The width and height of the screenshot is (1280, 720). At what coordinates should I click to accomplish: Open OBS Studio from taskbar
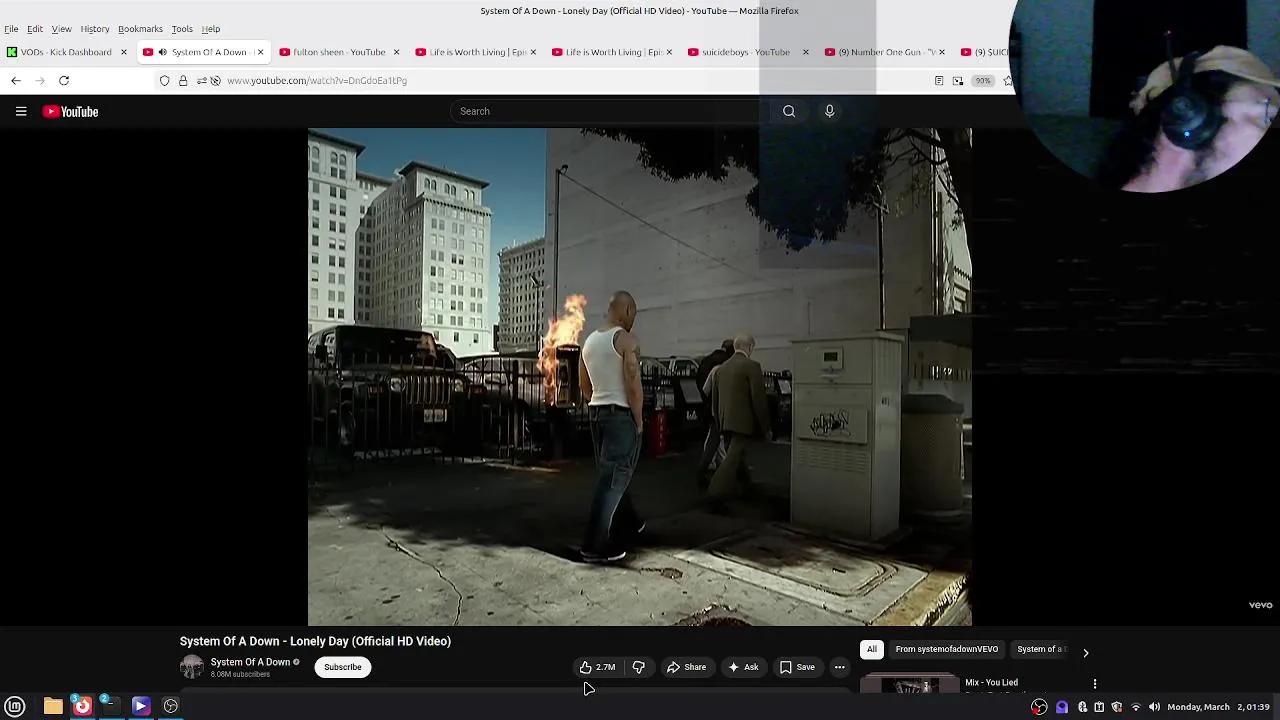pos(171,706)
